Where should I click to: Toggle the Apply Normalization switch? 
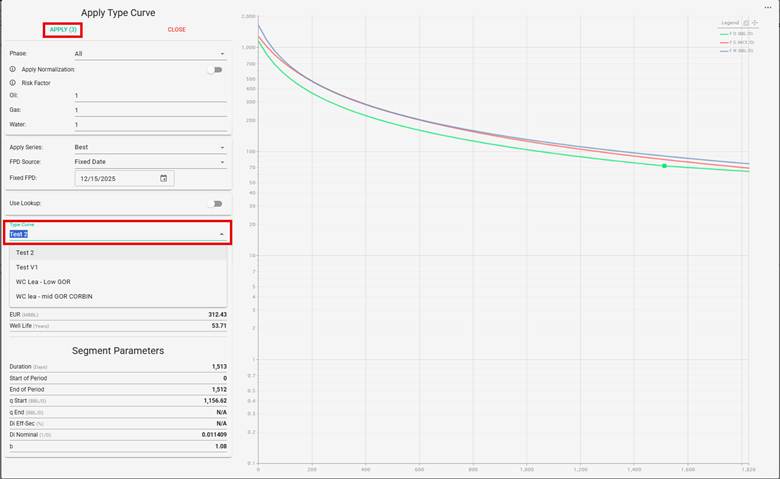[215, 70]
